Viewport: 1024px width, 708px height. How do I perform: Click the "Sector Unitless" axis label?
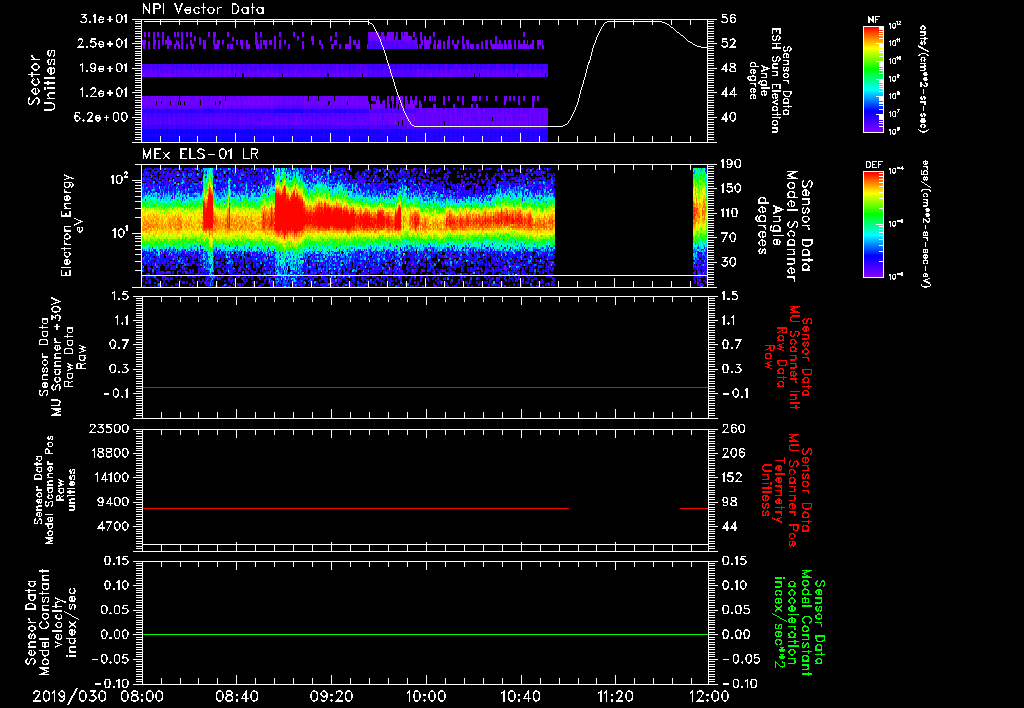click(x=41, y=80)
